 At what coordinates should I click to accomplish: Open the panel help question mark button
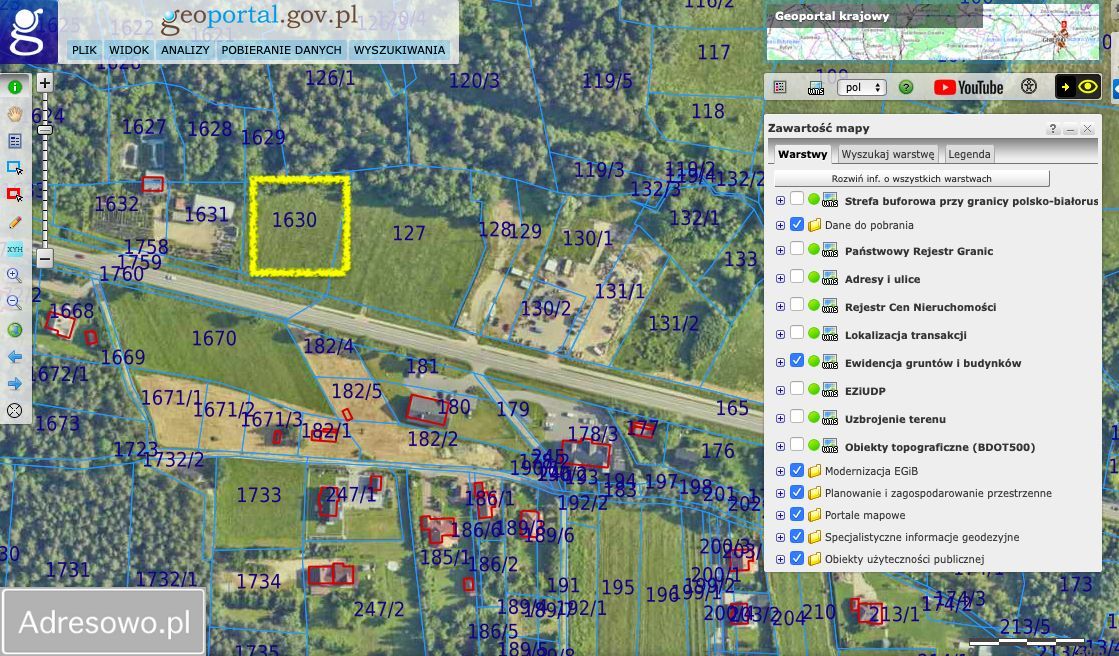point(1053,128)
